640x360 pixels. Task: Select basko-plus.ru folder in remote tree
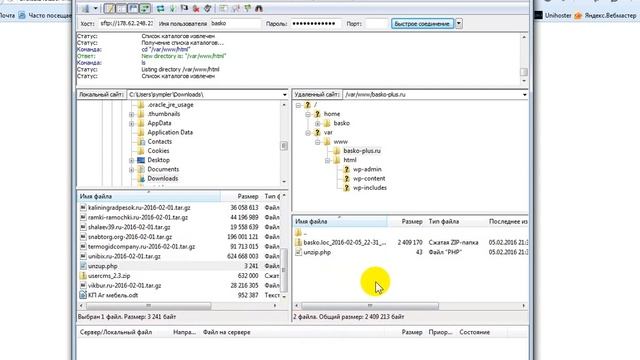click(x=362, y=151)
